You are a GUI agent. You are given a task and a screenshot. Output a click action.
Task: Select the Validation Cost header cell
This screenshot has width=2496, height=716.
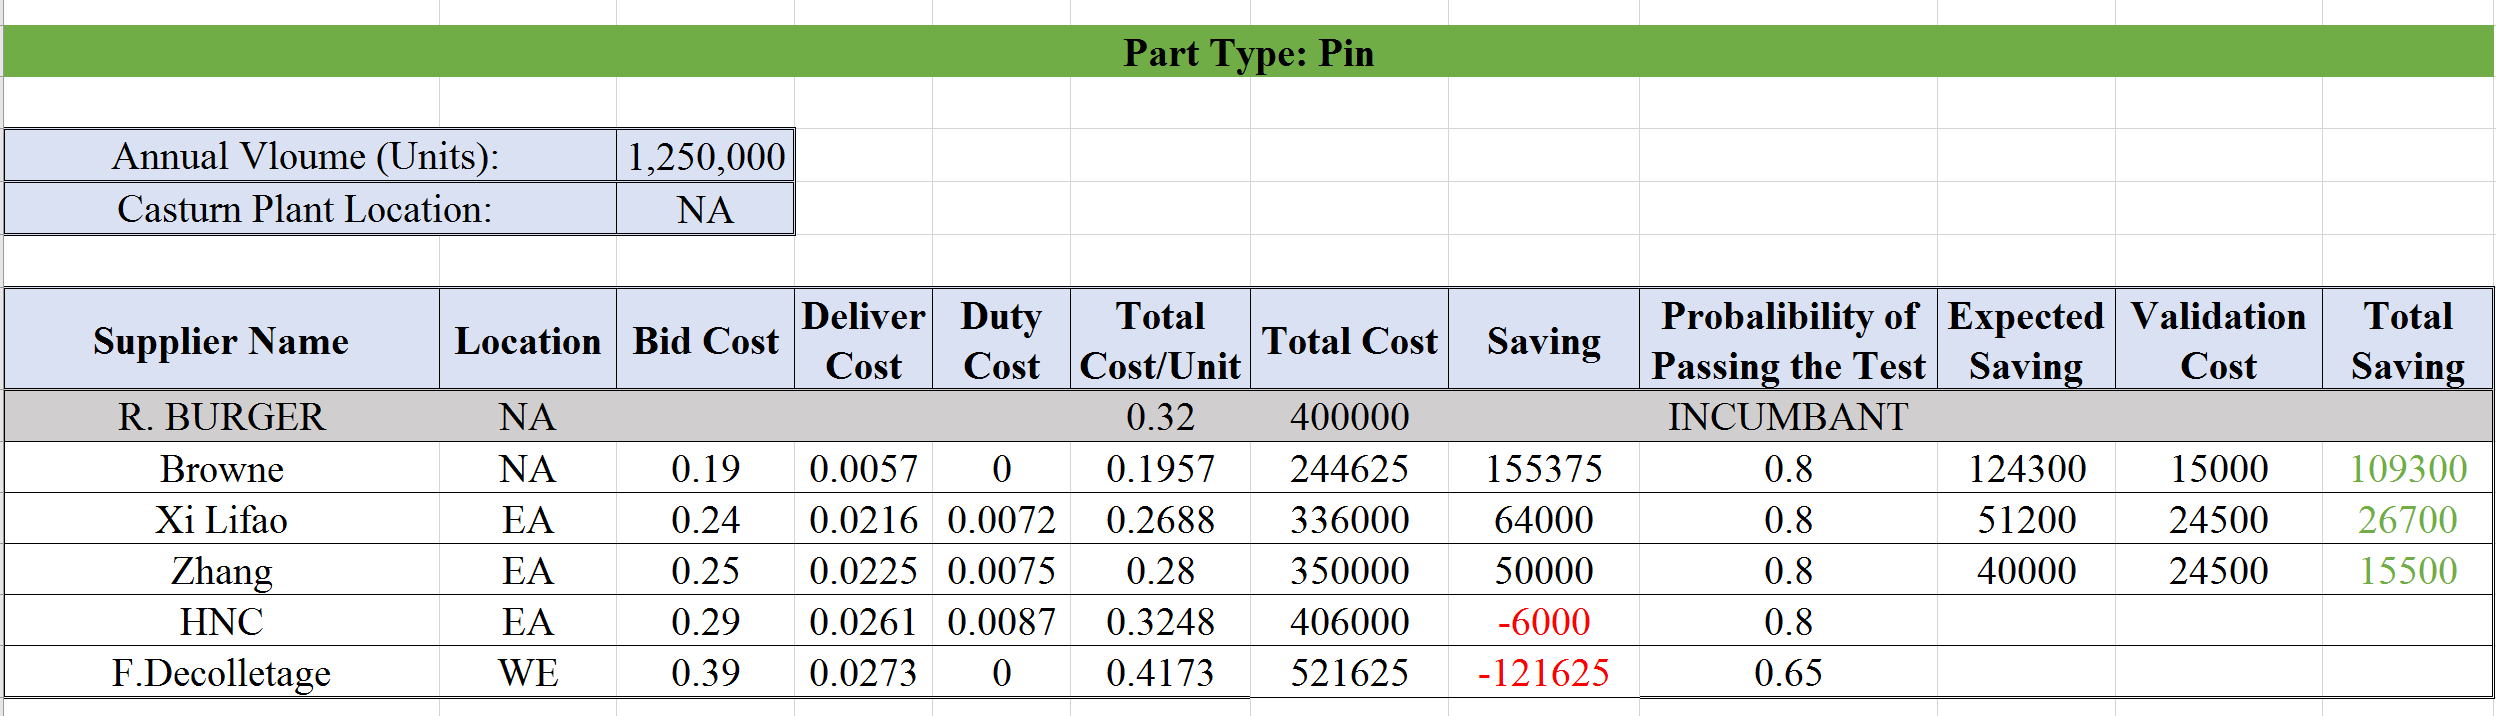pyautogui.click(x=2218, y=340)
